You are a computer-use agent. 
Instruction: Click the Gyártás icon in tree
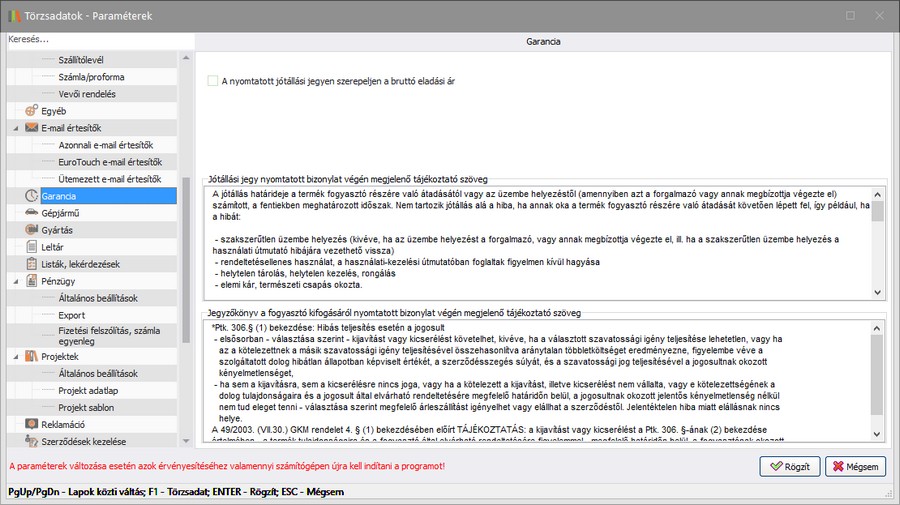32,230
